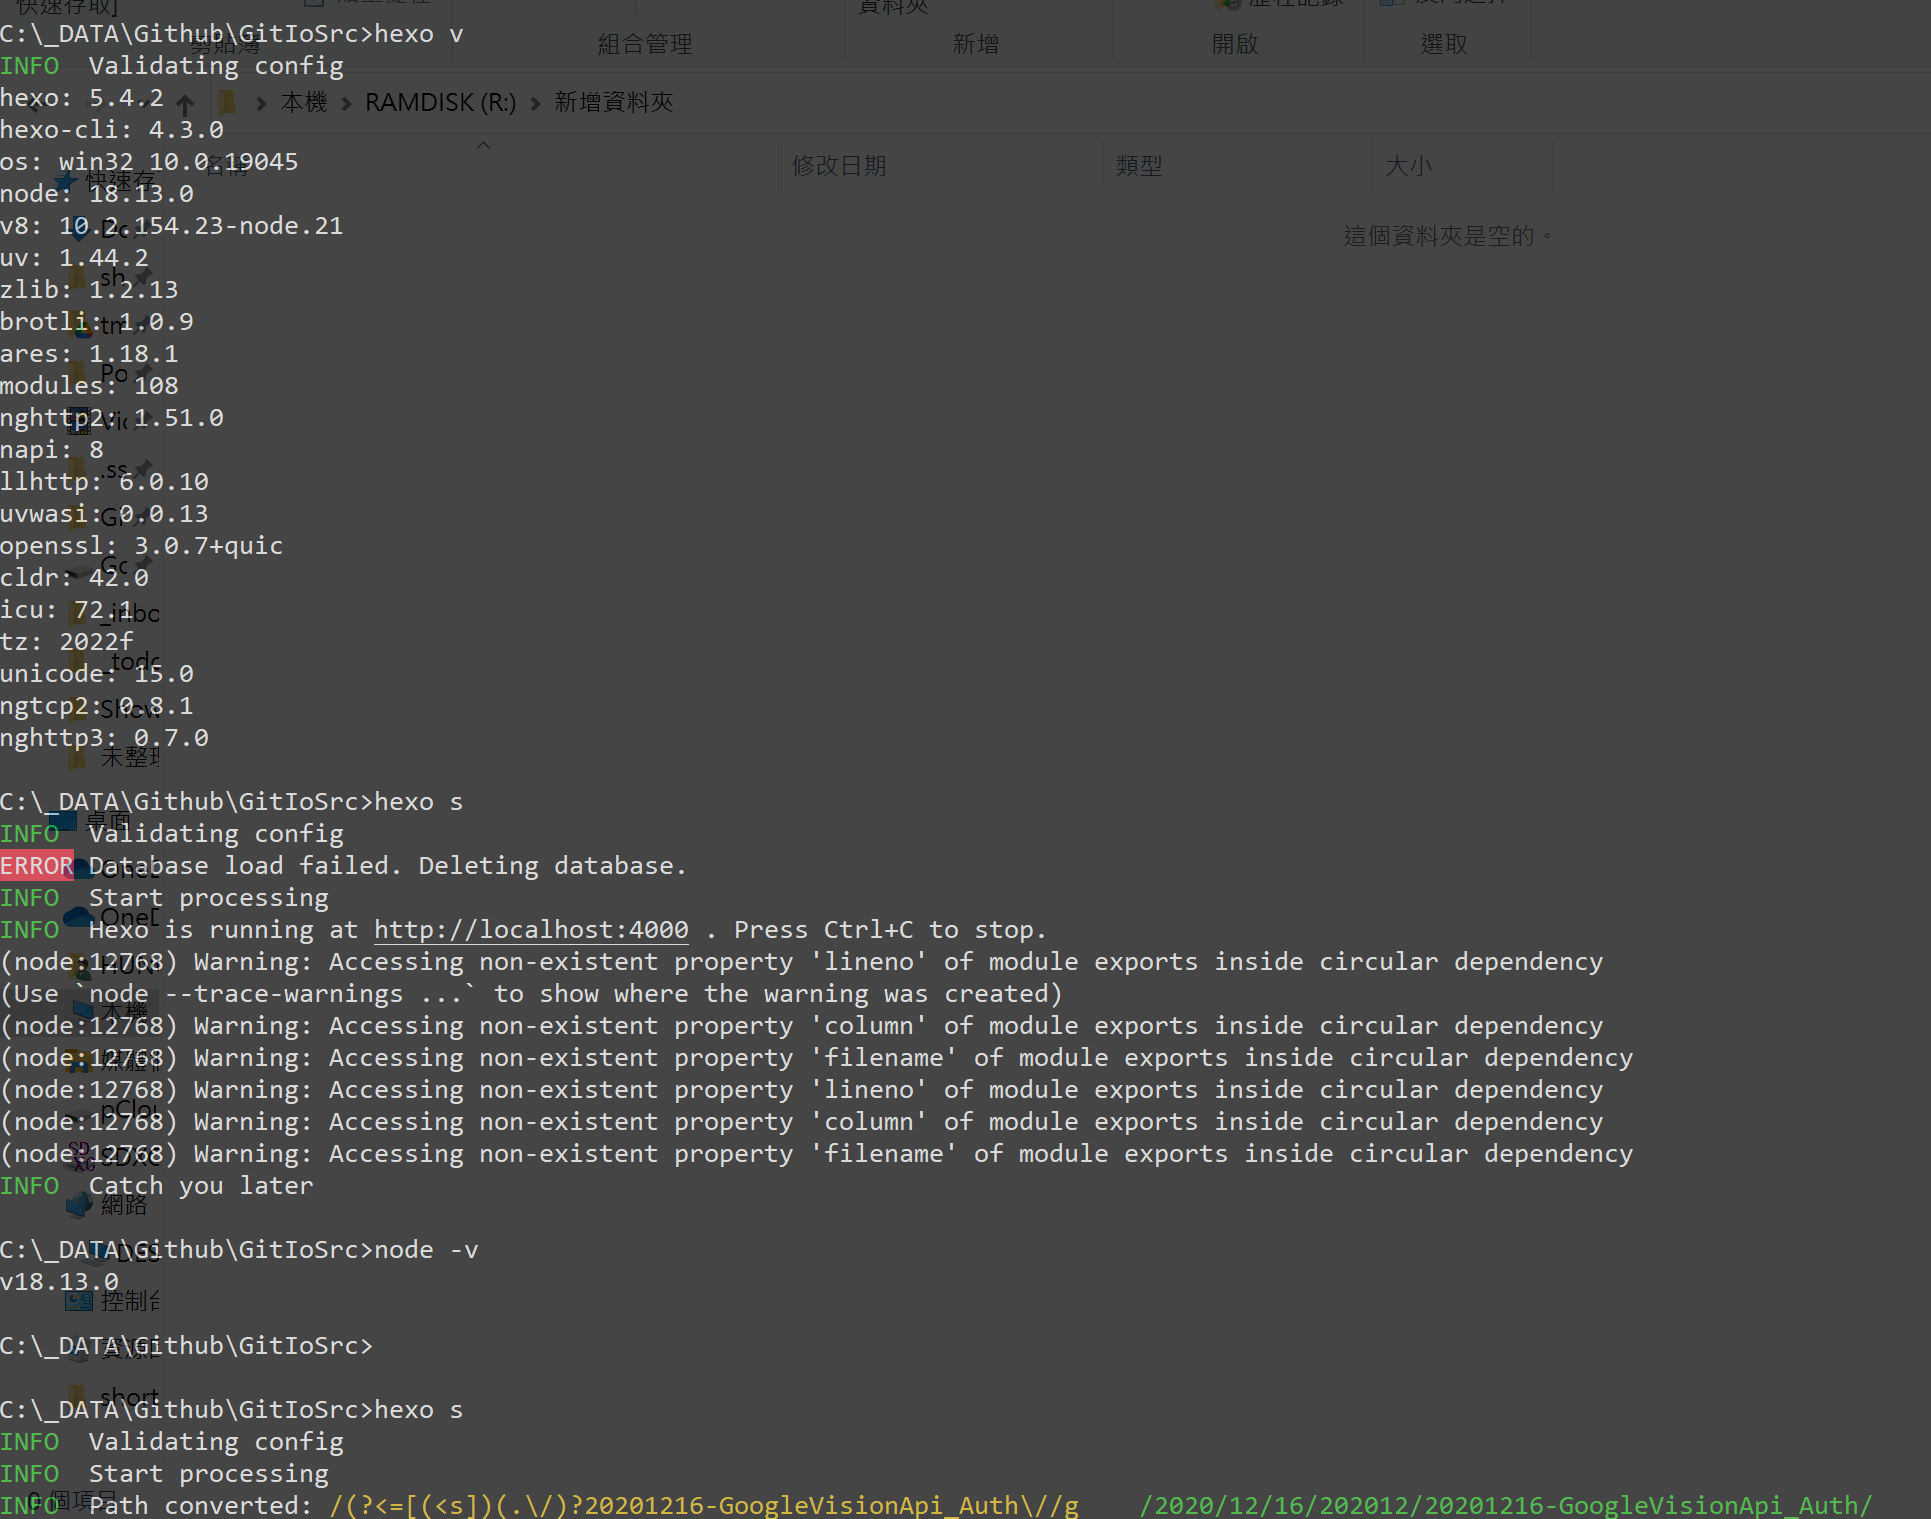Click the 'tz: 2022f' line
The width and height of the screenshot is (1931, 1519).
coord(67,642)
